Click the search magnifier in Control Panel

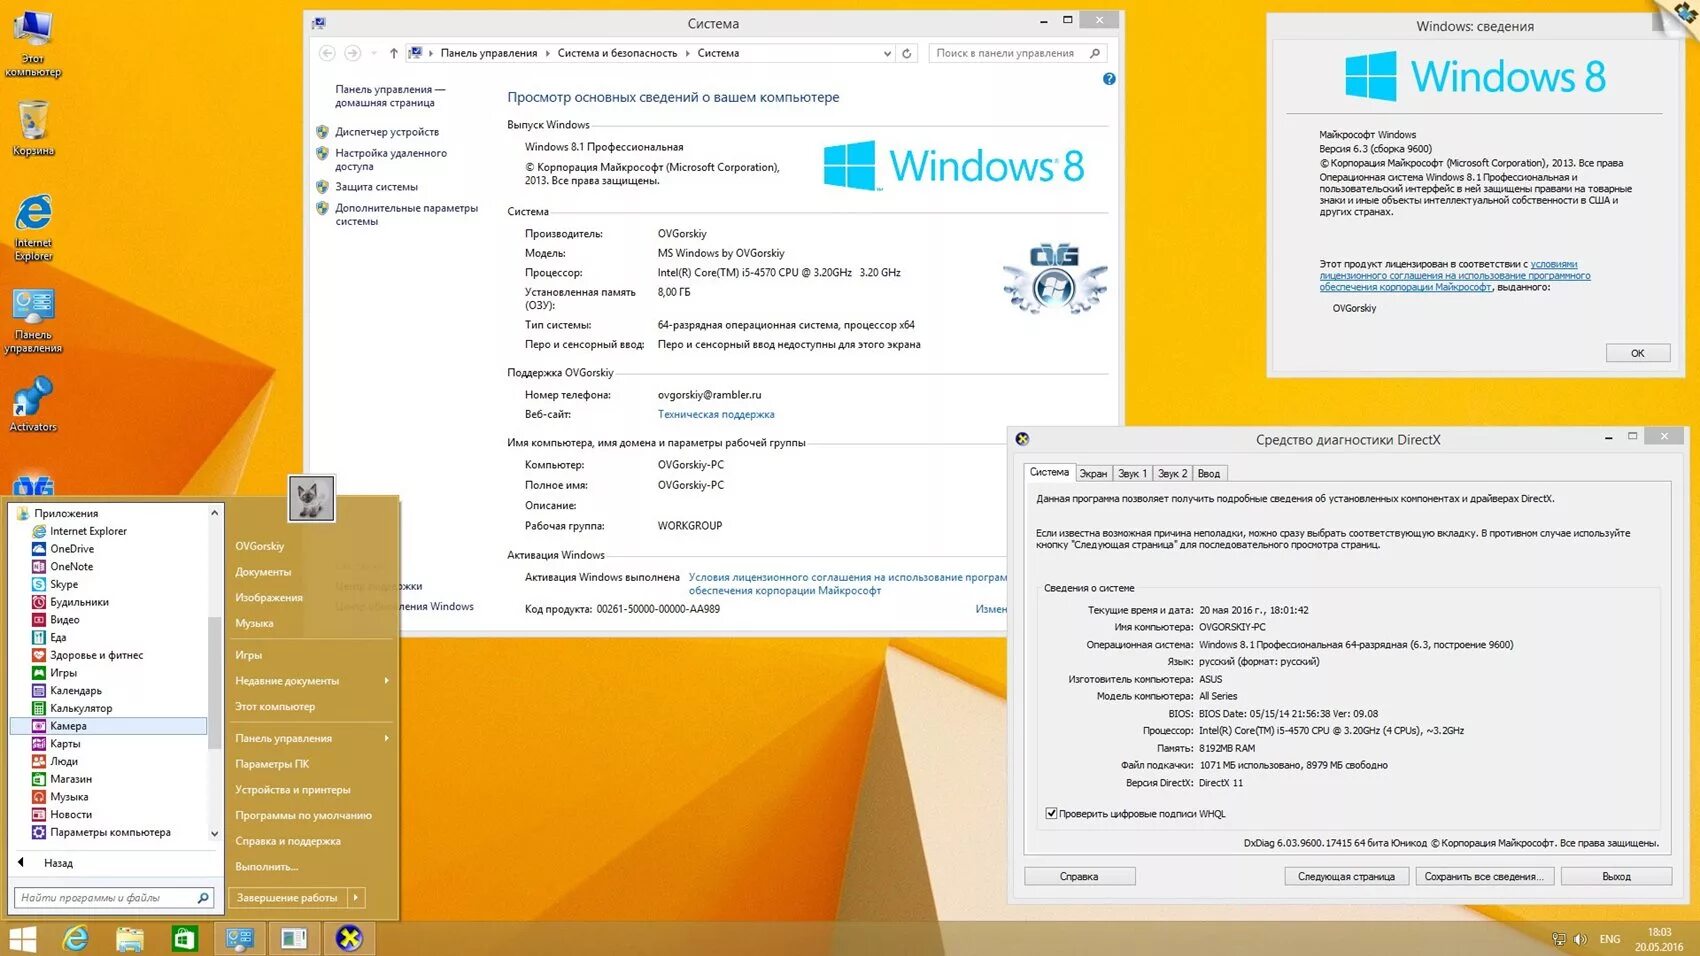(x=1095, y=53)
